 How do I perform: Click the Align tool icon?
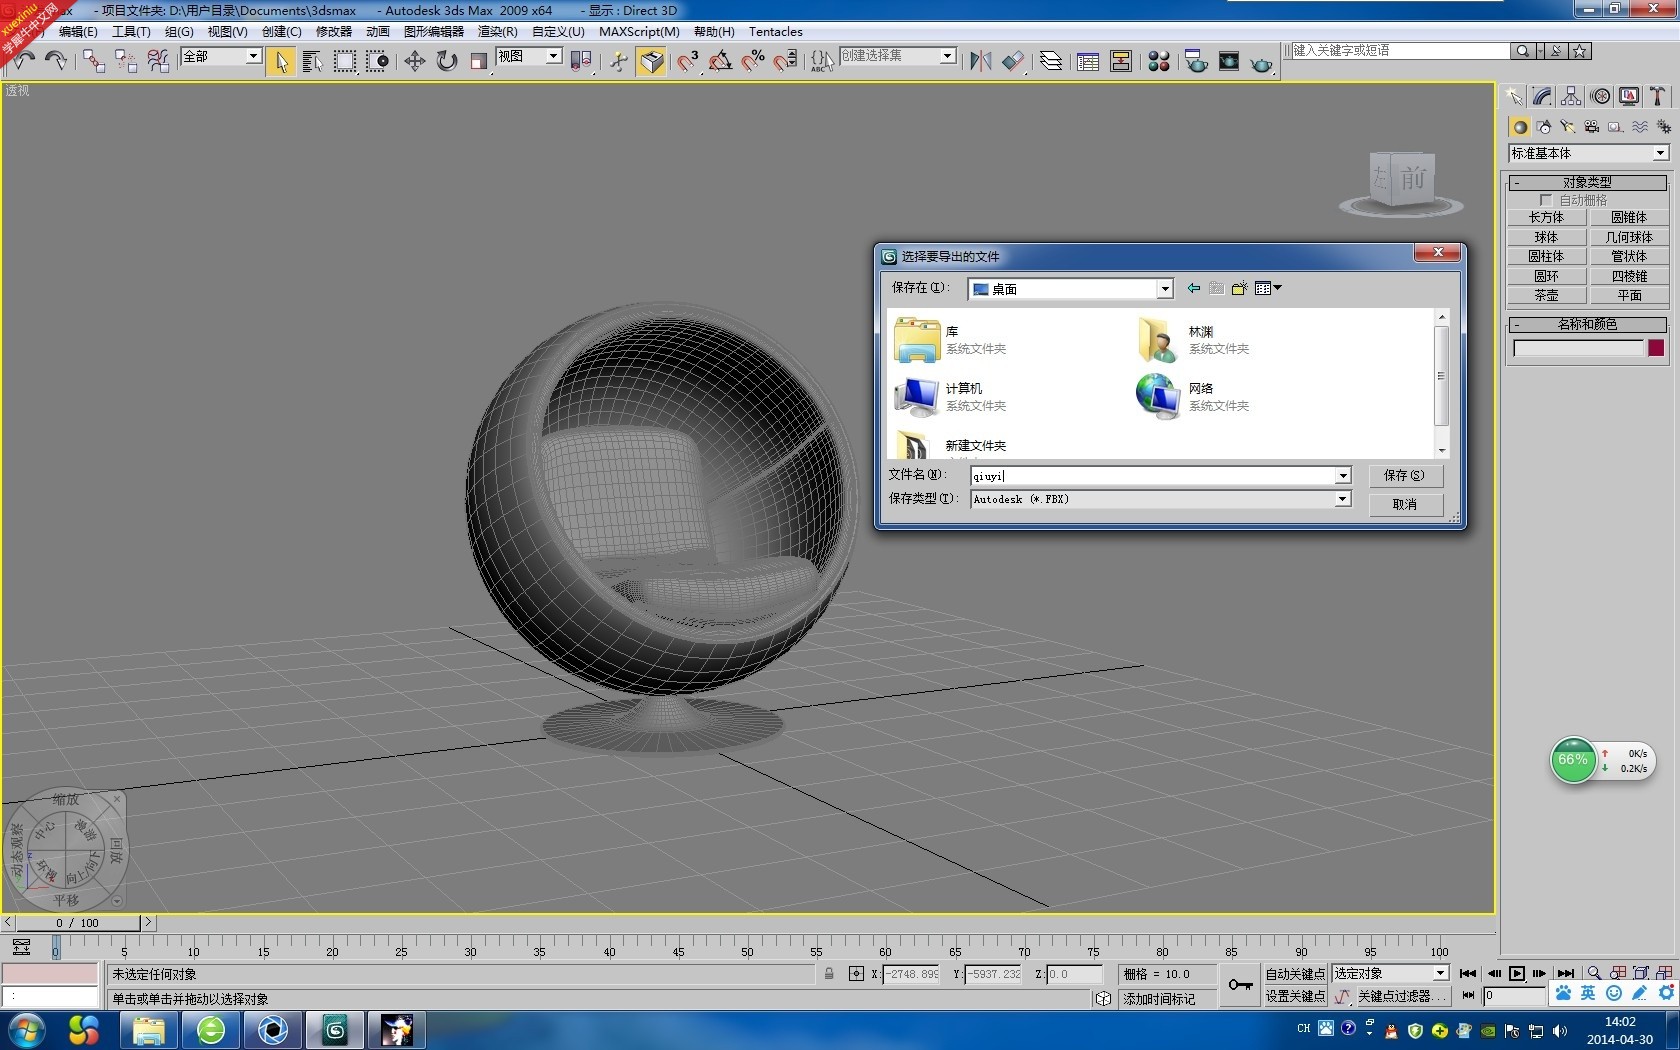1013,62
